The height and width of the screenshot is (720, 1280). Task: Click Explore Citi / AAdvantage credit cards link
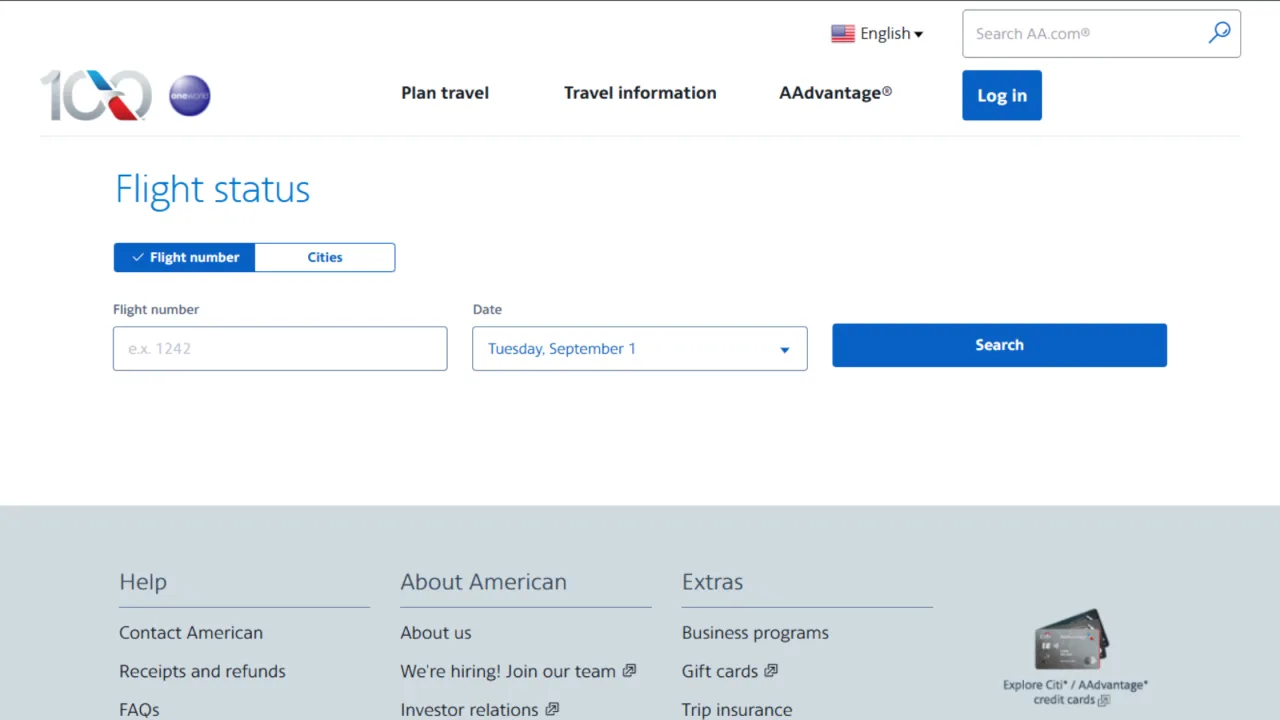coord(1075,692)
